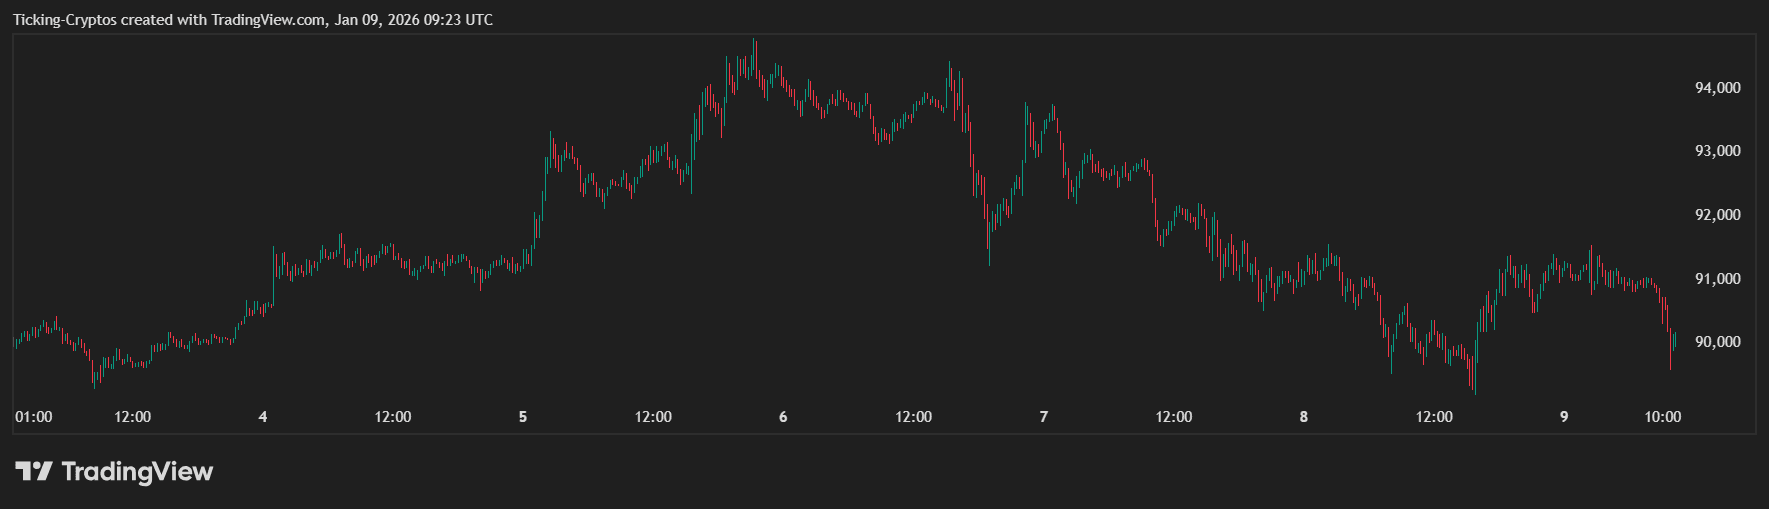Click the day 4 date marker
1769x509 pixels.
(263, 417)
